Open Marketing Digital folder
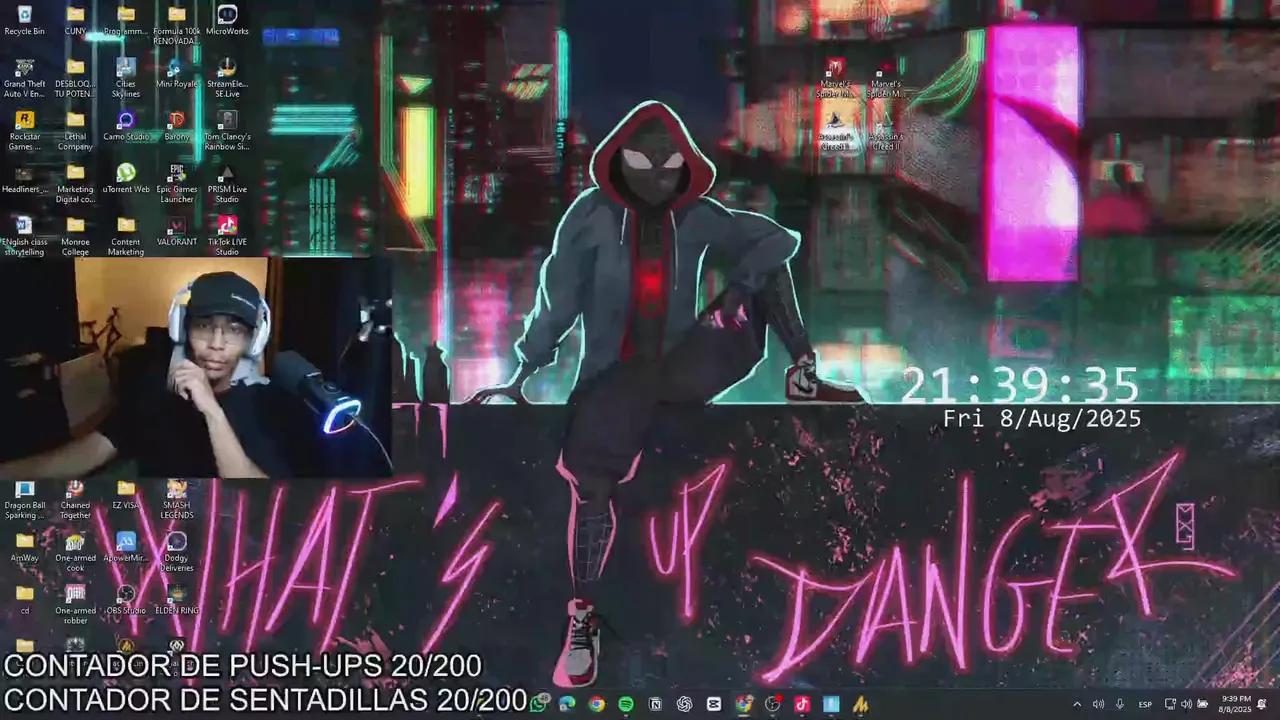The height and width of the screenshot is (720, 1280). (x=75, y=183)
